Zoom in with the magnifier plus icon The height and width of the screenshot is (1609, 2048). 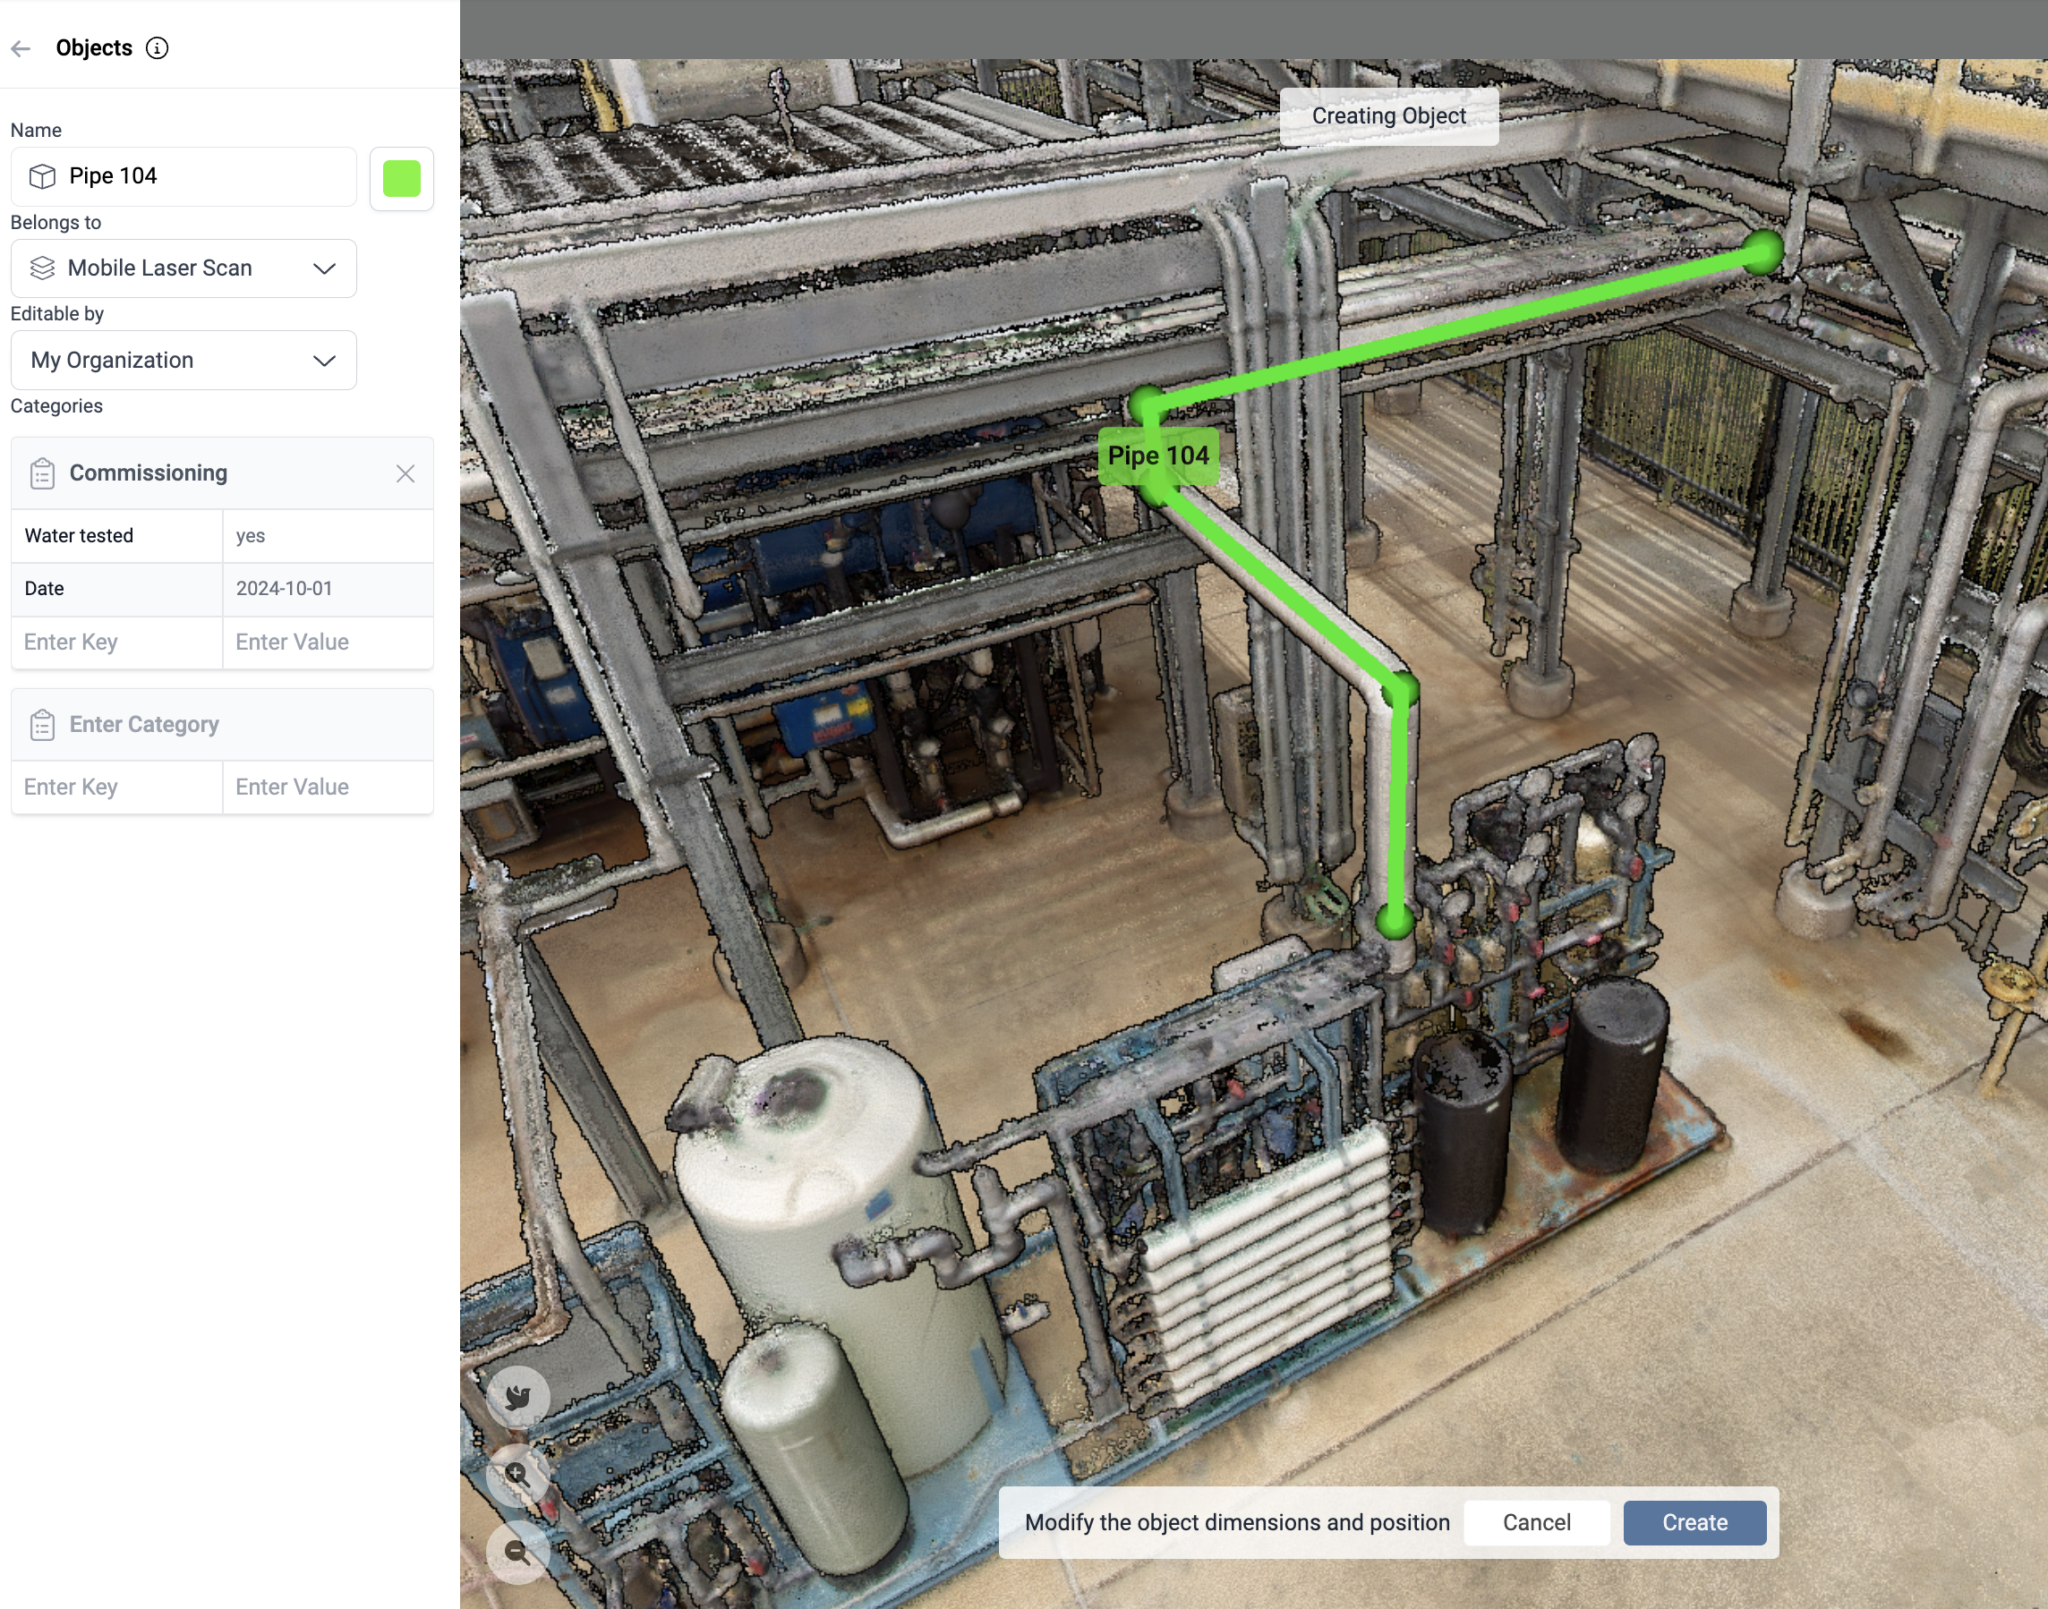518,1474
